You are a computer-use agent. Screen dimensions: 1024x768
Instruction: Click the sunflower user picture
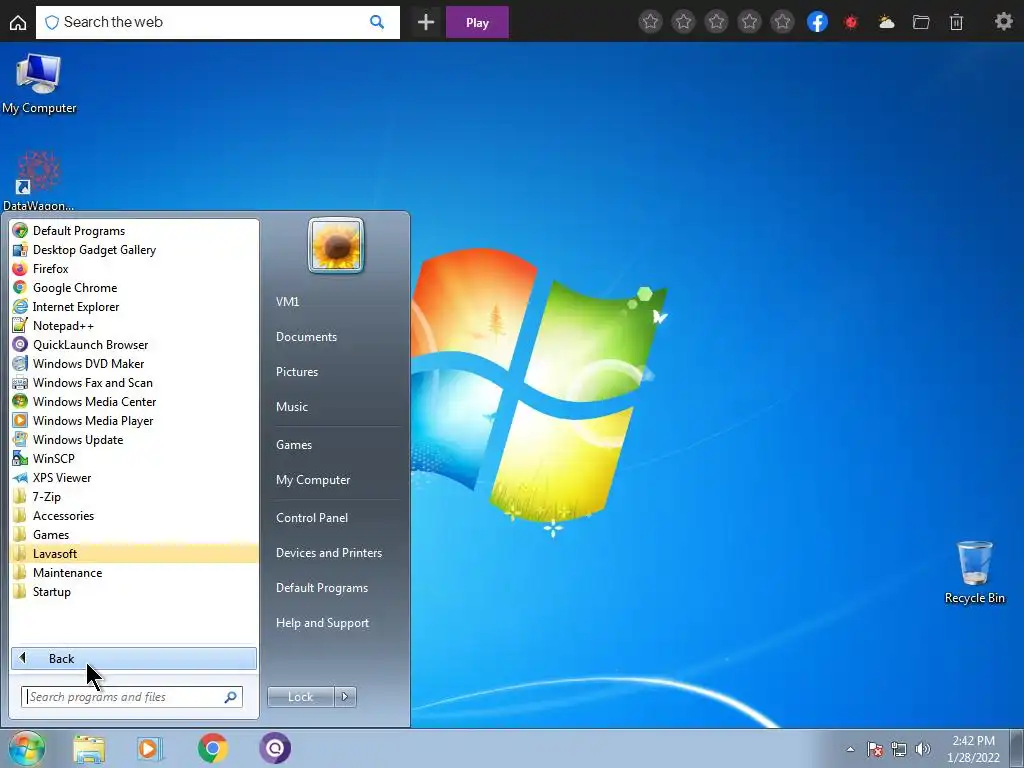point(336,245)
